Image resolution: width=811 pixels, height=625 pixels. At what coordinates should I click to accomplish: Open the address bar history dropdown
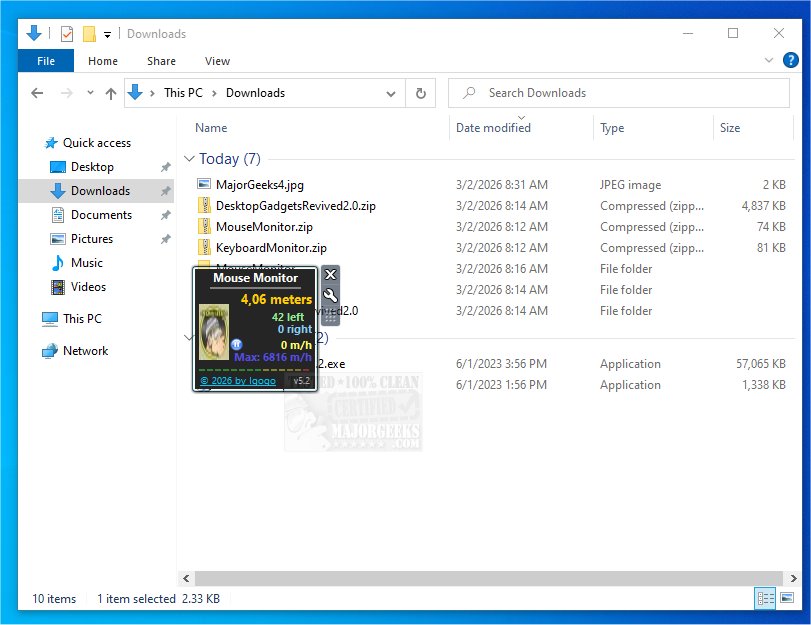pyautogui.click(x=390, y=93)
